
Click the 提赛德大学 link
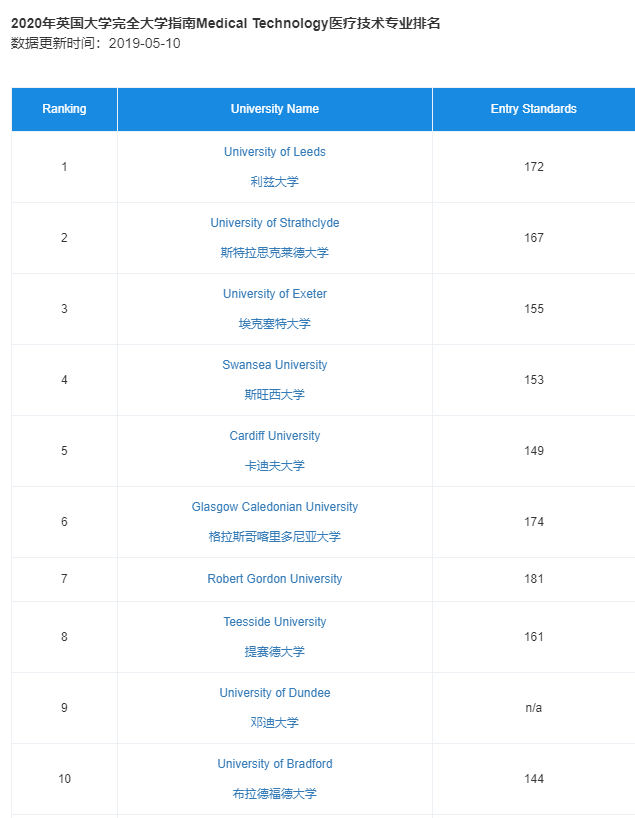click(x=274, y=652)
